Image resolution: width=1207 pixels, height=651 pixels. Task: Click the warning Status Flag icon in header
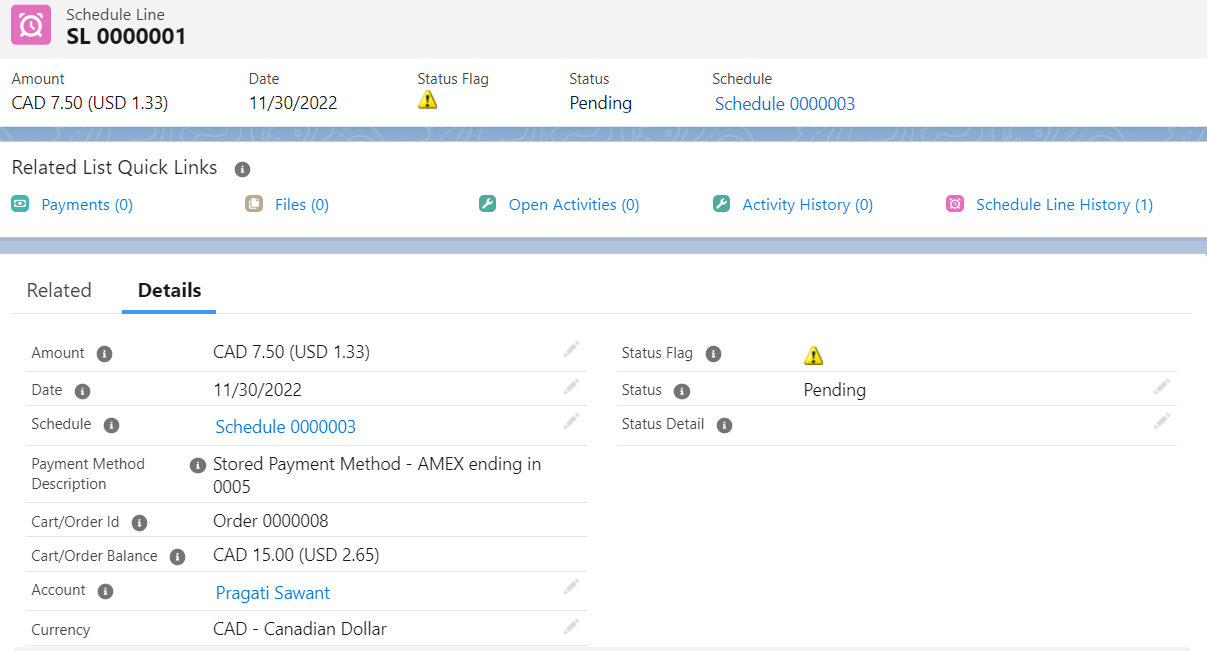pos(428,100)
